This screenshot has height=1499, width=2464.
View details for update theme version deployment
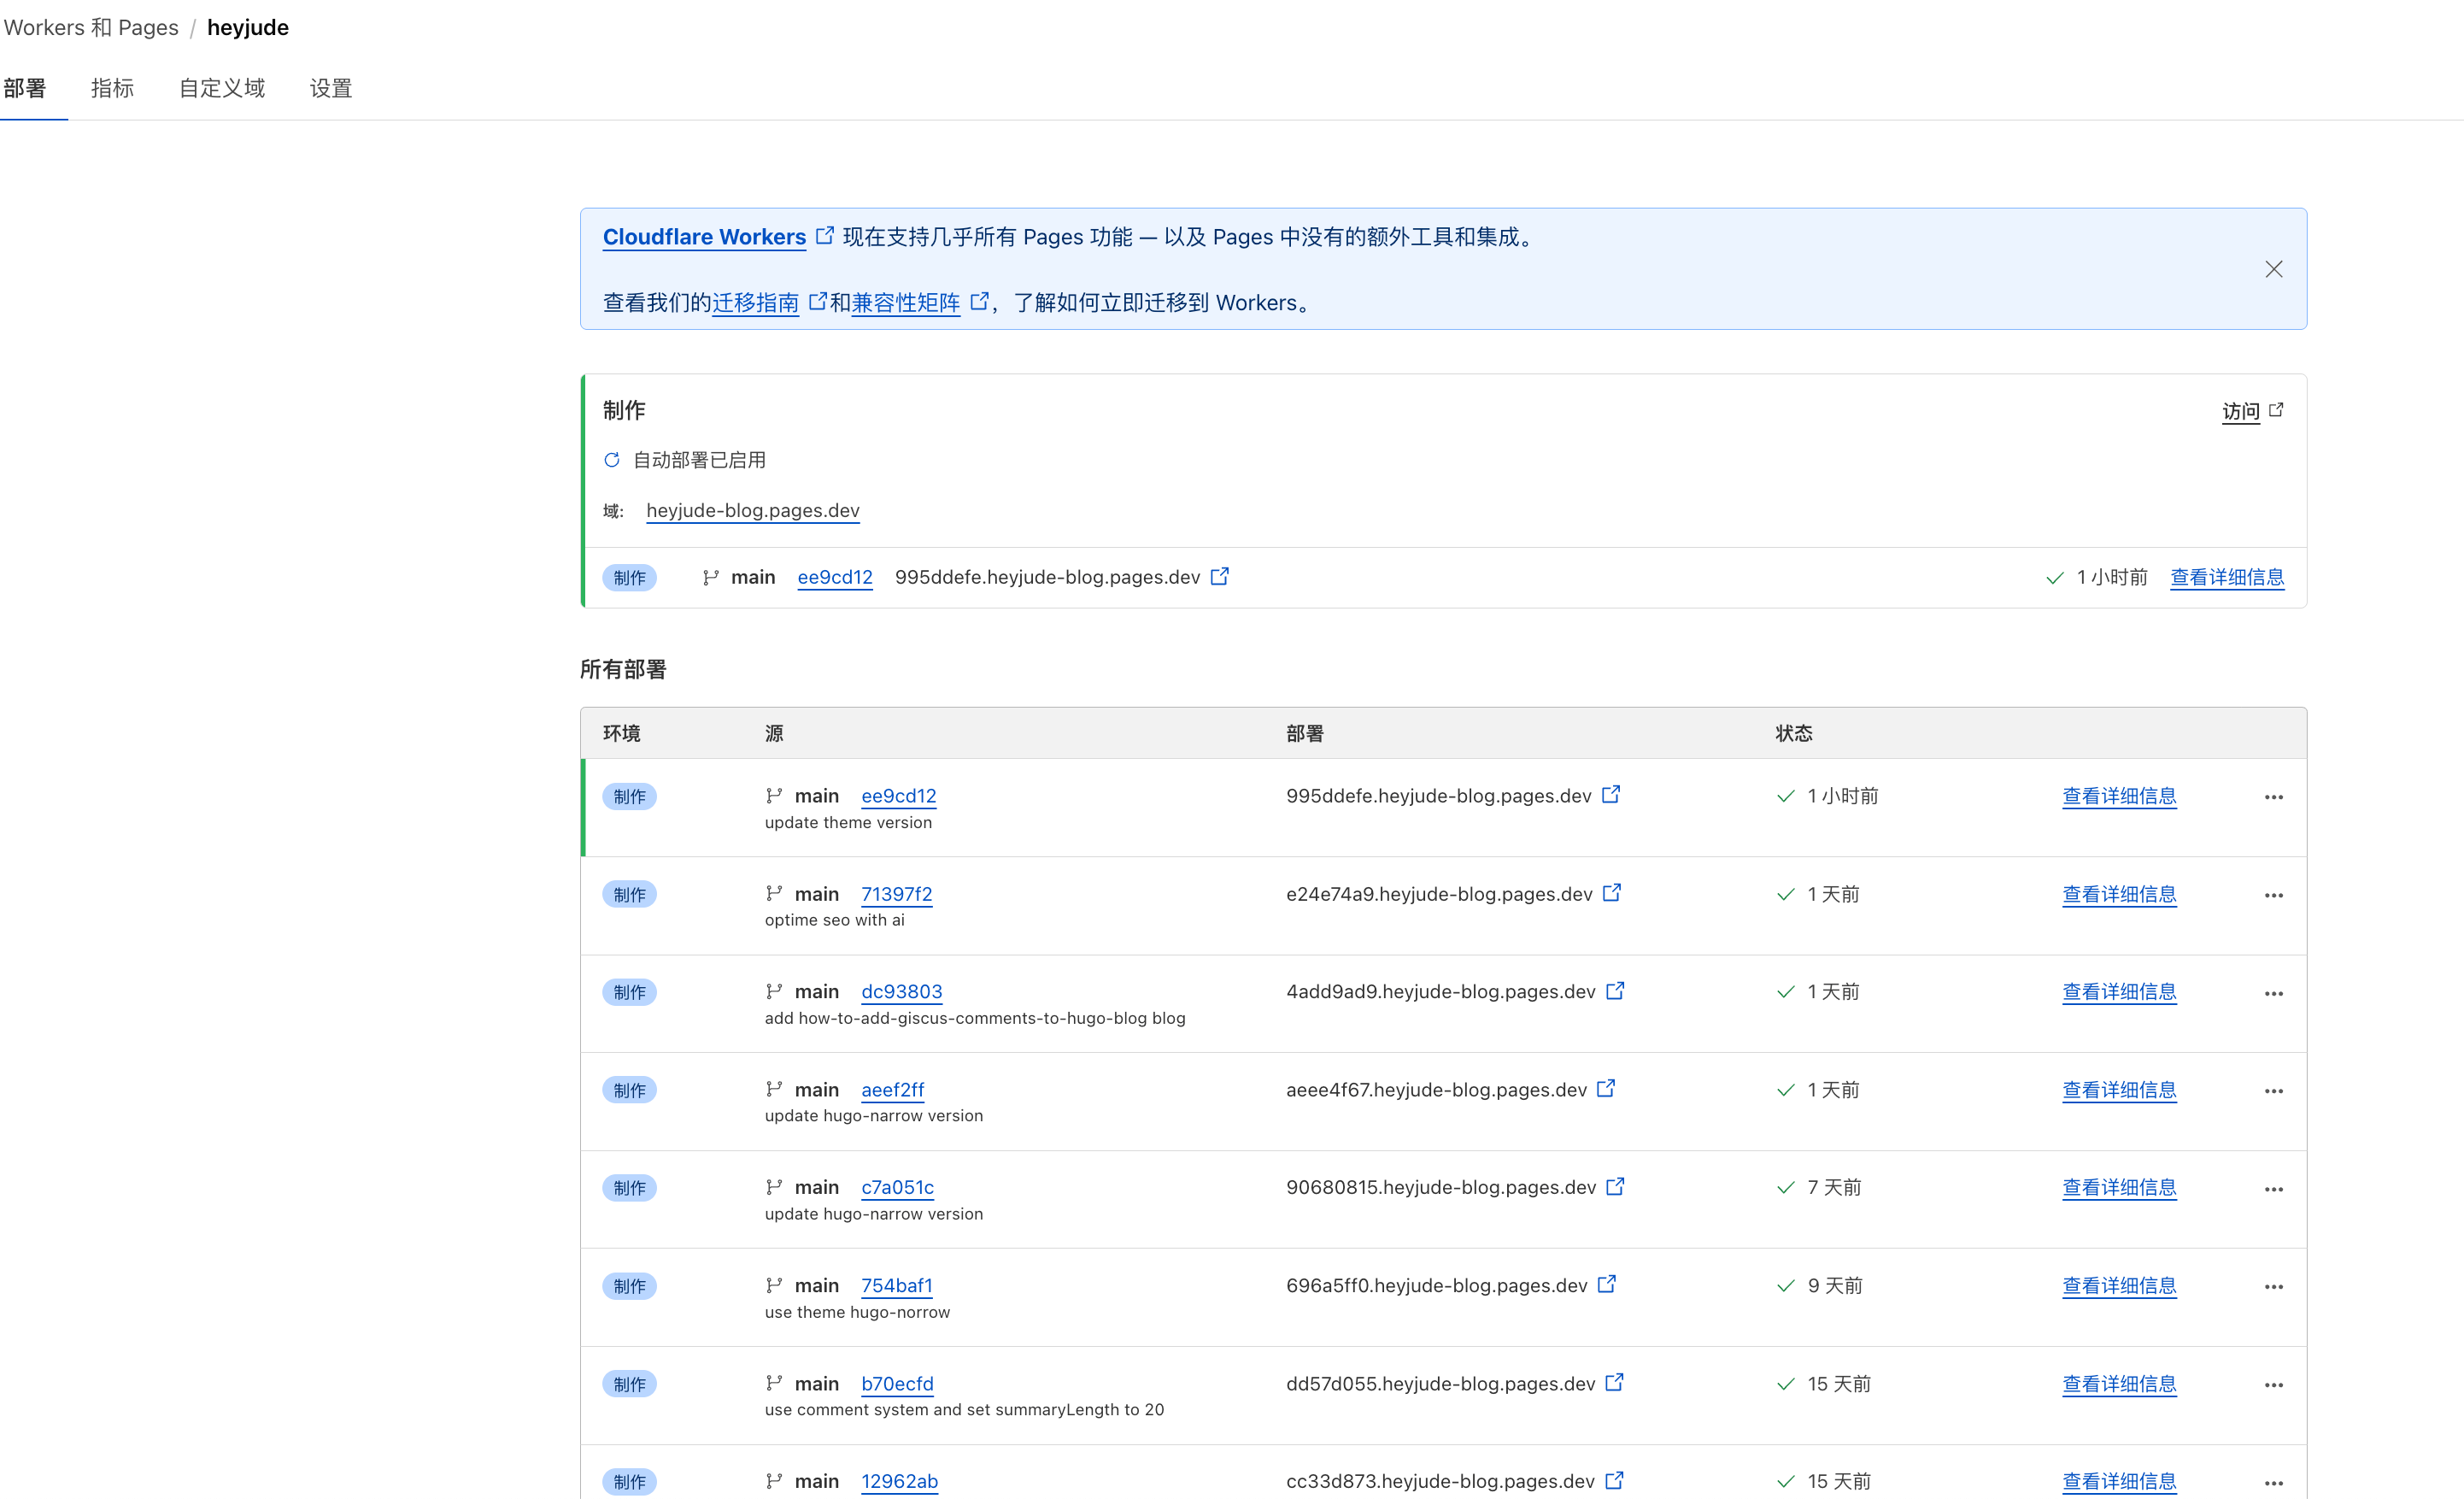(2119, 796)
